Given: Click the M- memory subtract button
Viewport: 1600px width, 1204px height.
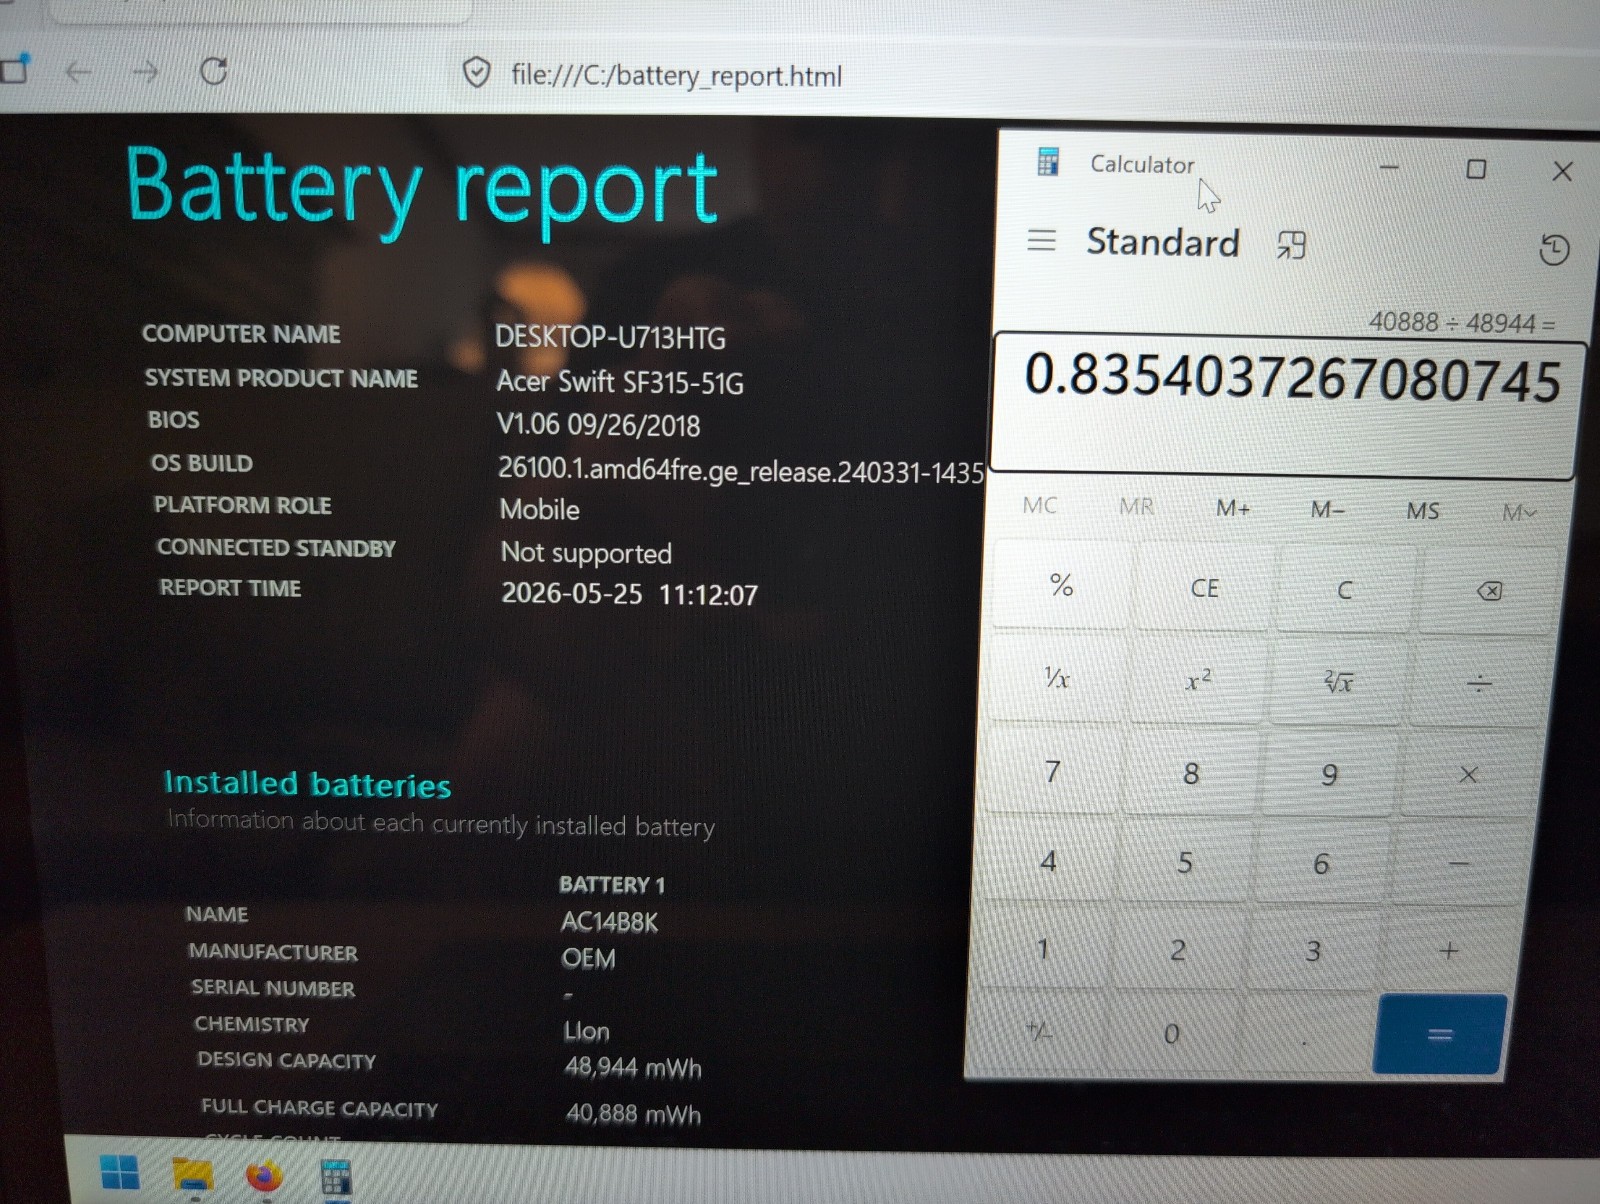Looking at the screenshot, I should 1328,510.
